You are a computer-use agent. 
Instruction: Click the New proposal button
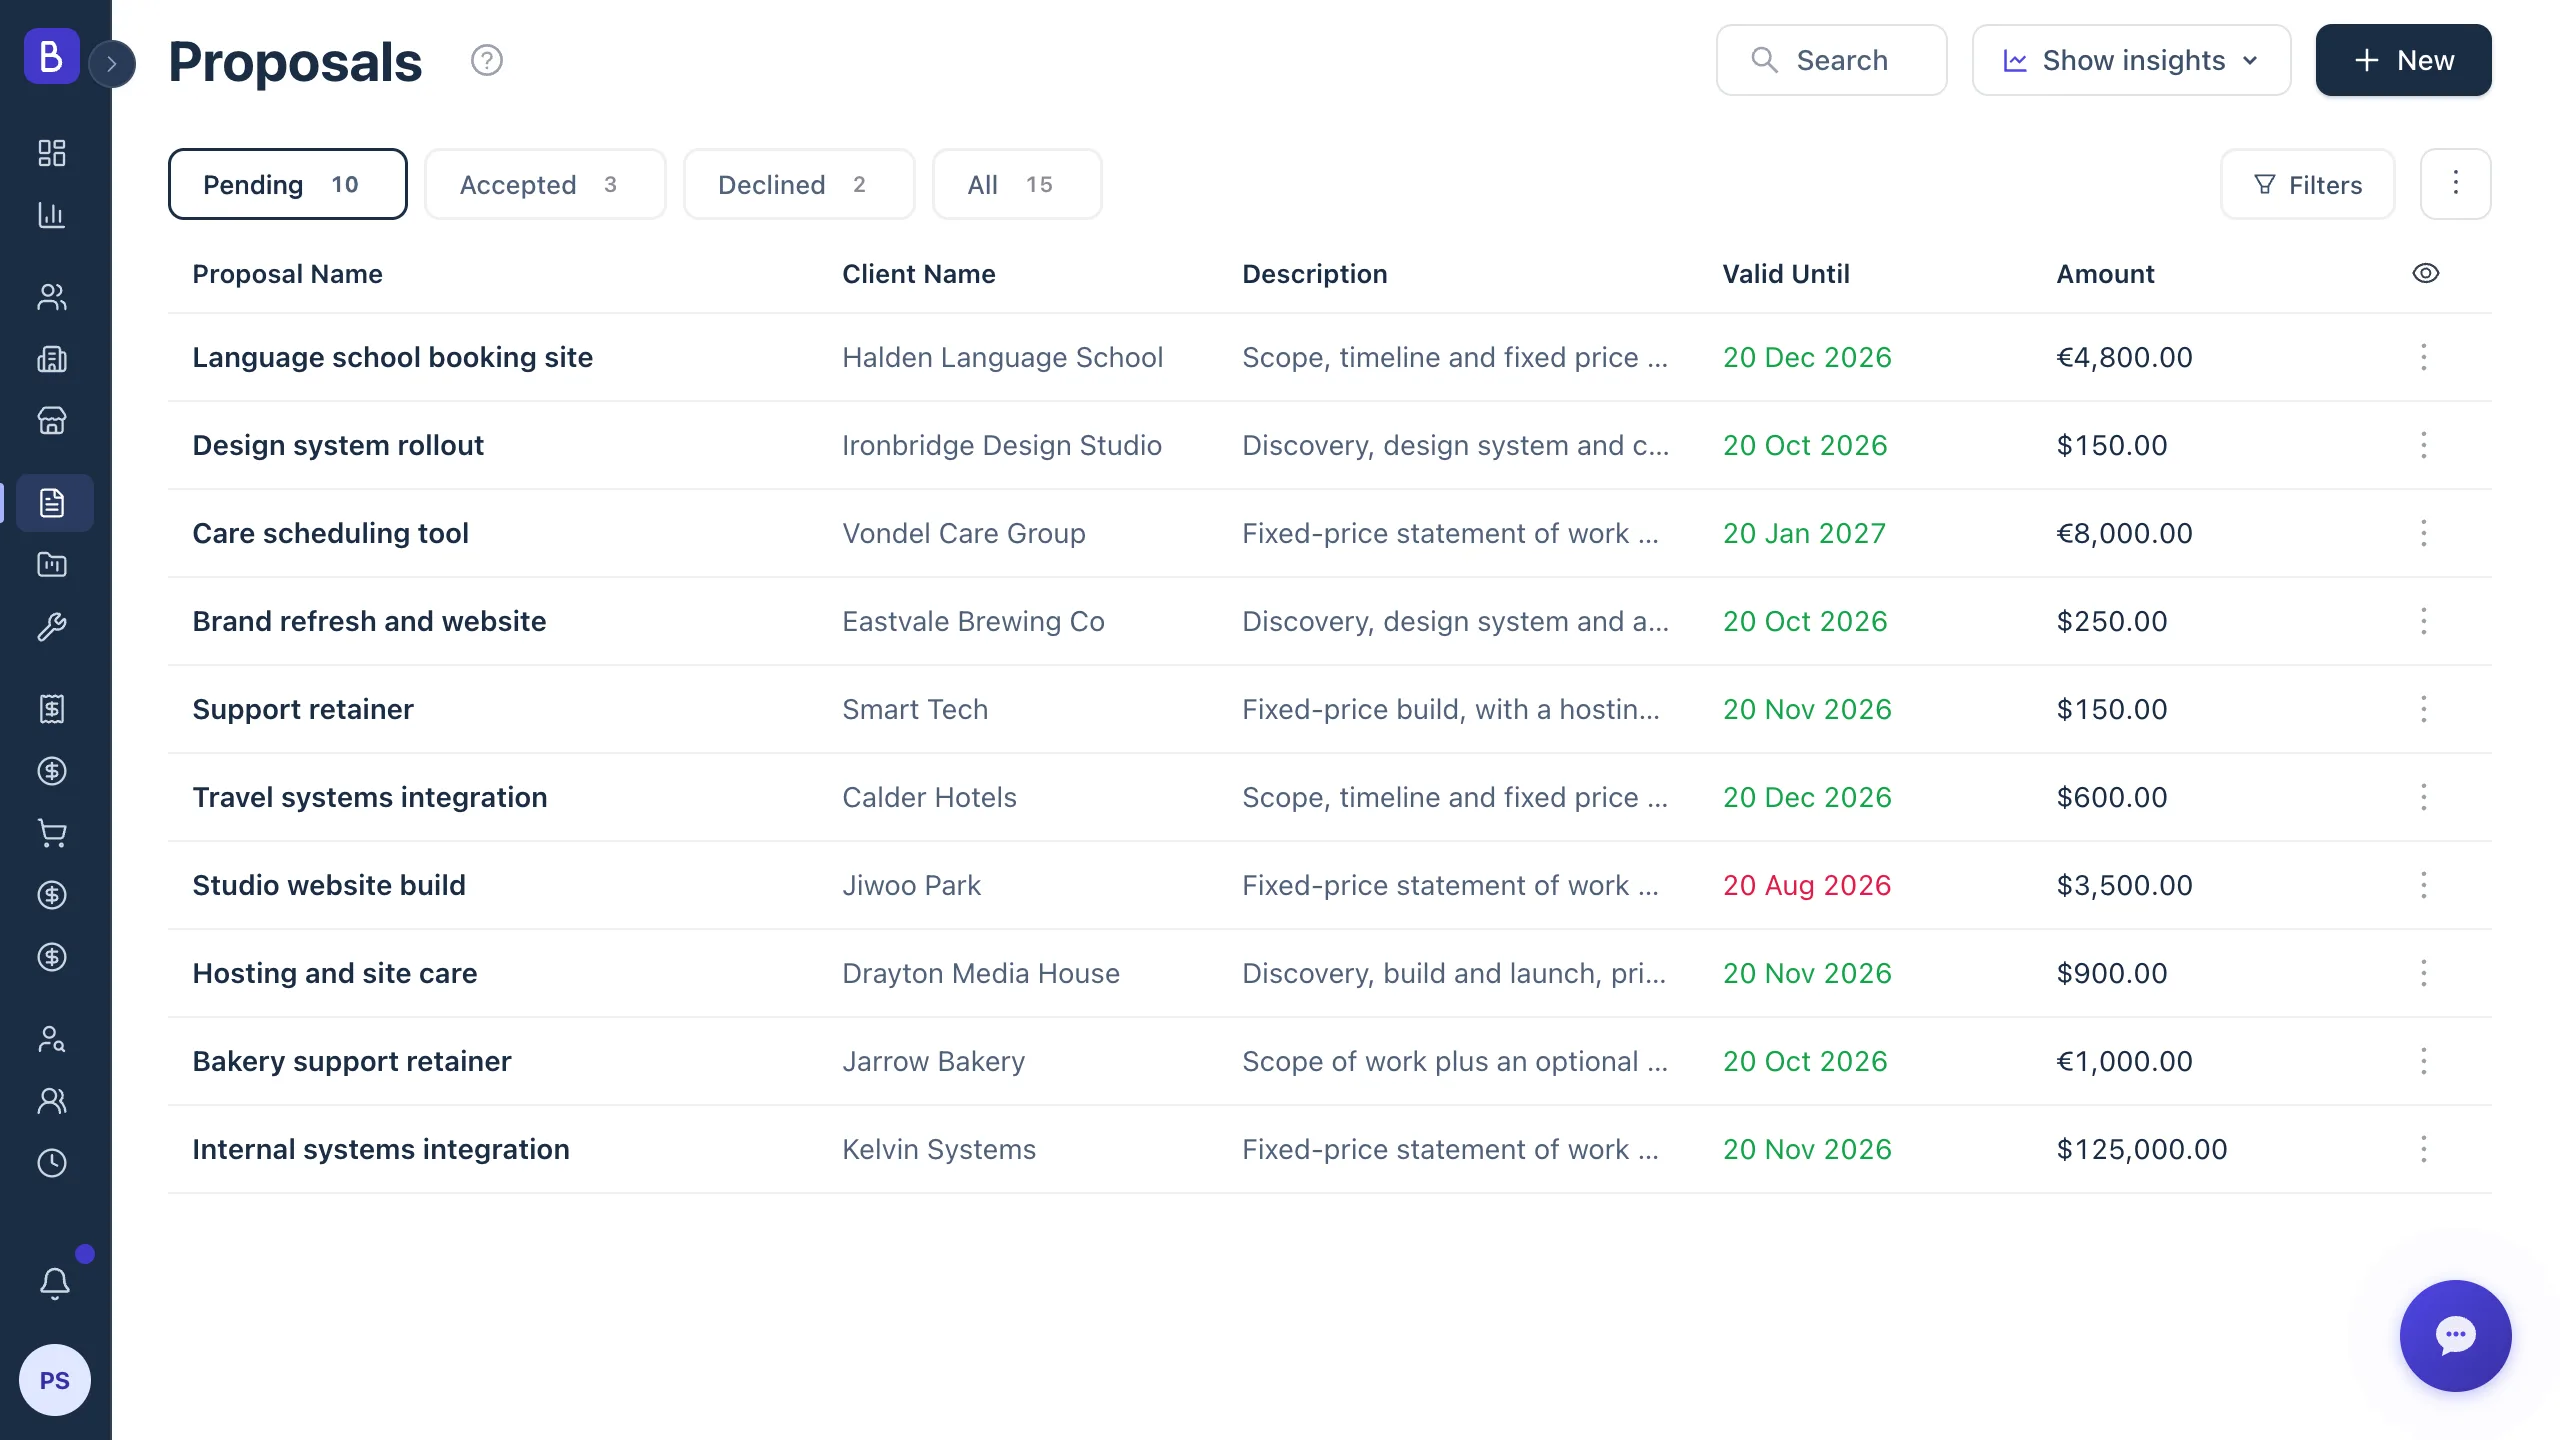(x=2403, y=60)
